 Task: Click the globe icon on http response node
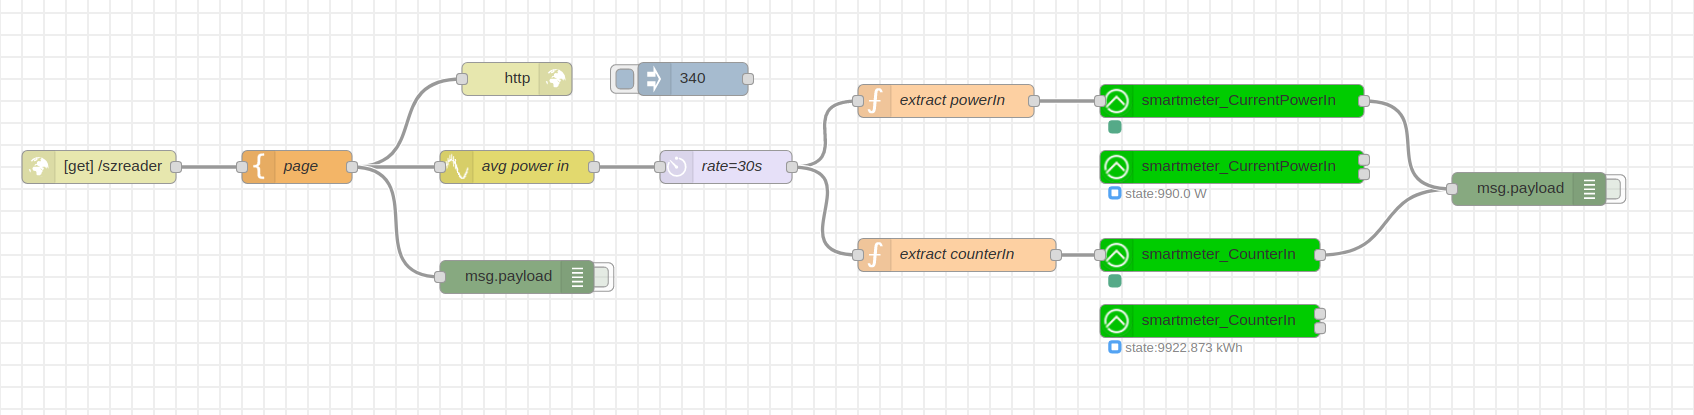(556, 79)
